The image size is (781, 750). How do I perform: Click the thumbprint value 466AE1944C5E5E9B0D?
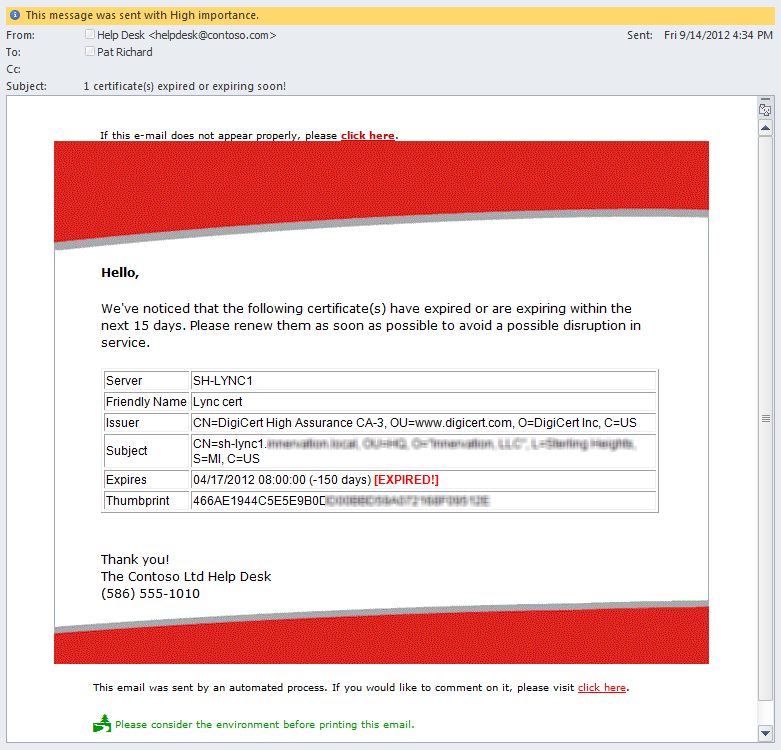point(260,500)
